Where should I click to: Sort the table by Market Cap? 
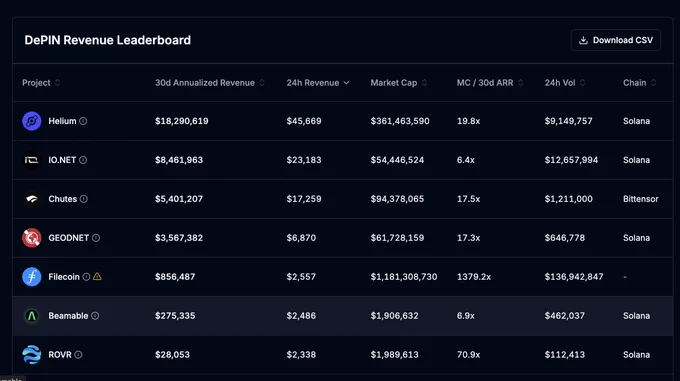(x=399, y=83)
